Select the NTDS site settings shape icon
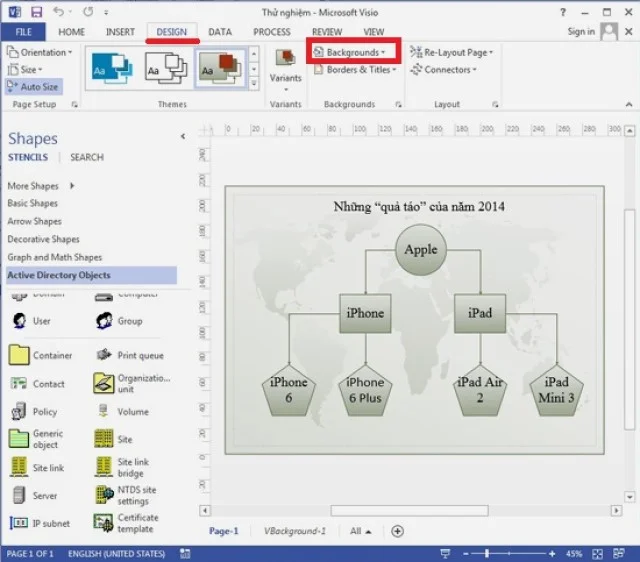This screenshot has width=640, height=562. click(x=104, y=495)
